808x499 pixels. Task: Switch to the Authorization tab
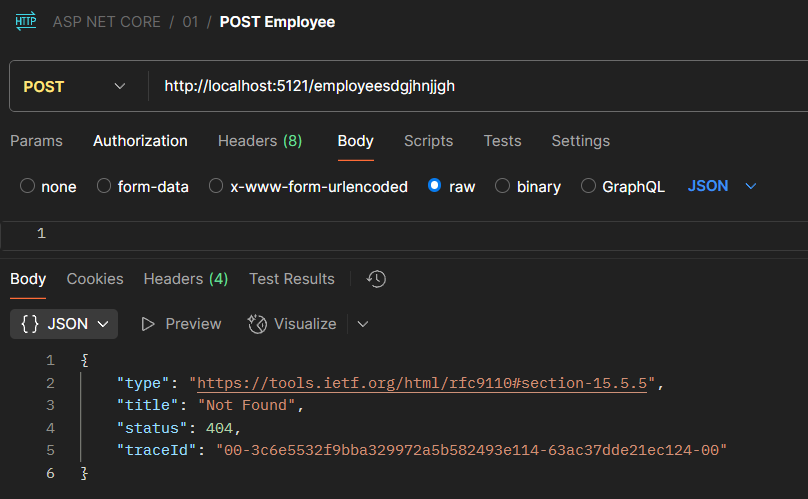[140, 141]
